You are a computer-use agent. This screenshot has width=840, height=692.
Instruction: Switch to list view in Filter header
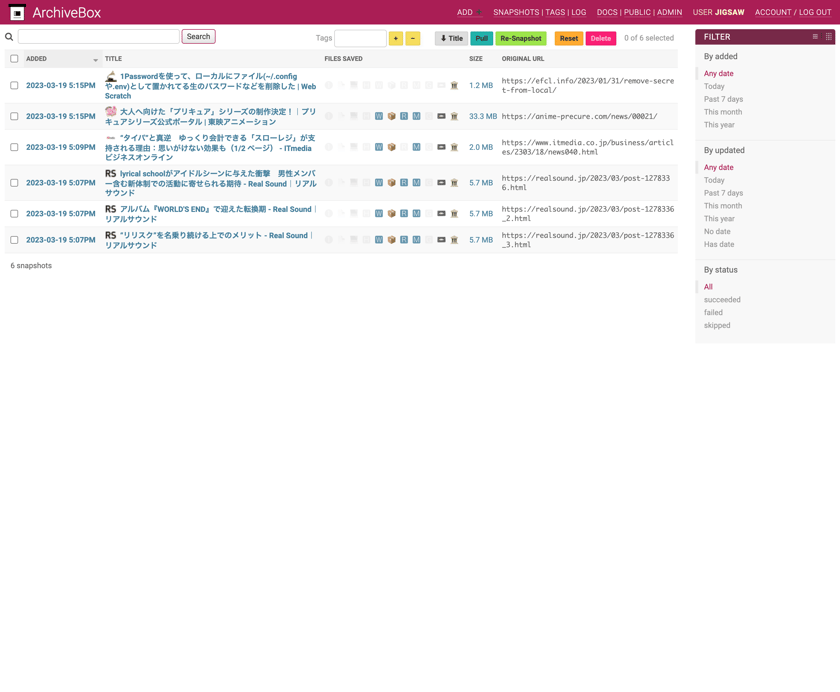(x=815, y=37)
